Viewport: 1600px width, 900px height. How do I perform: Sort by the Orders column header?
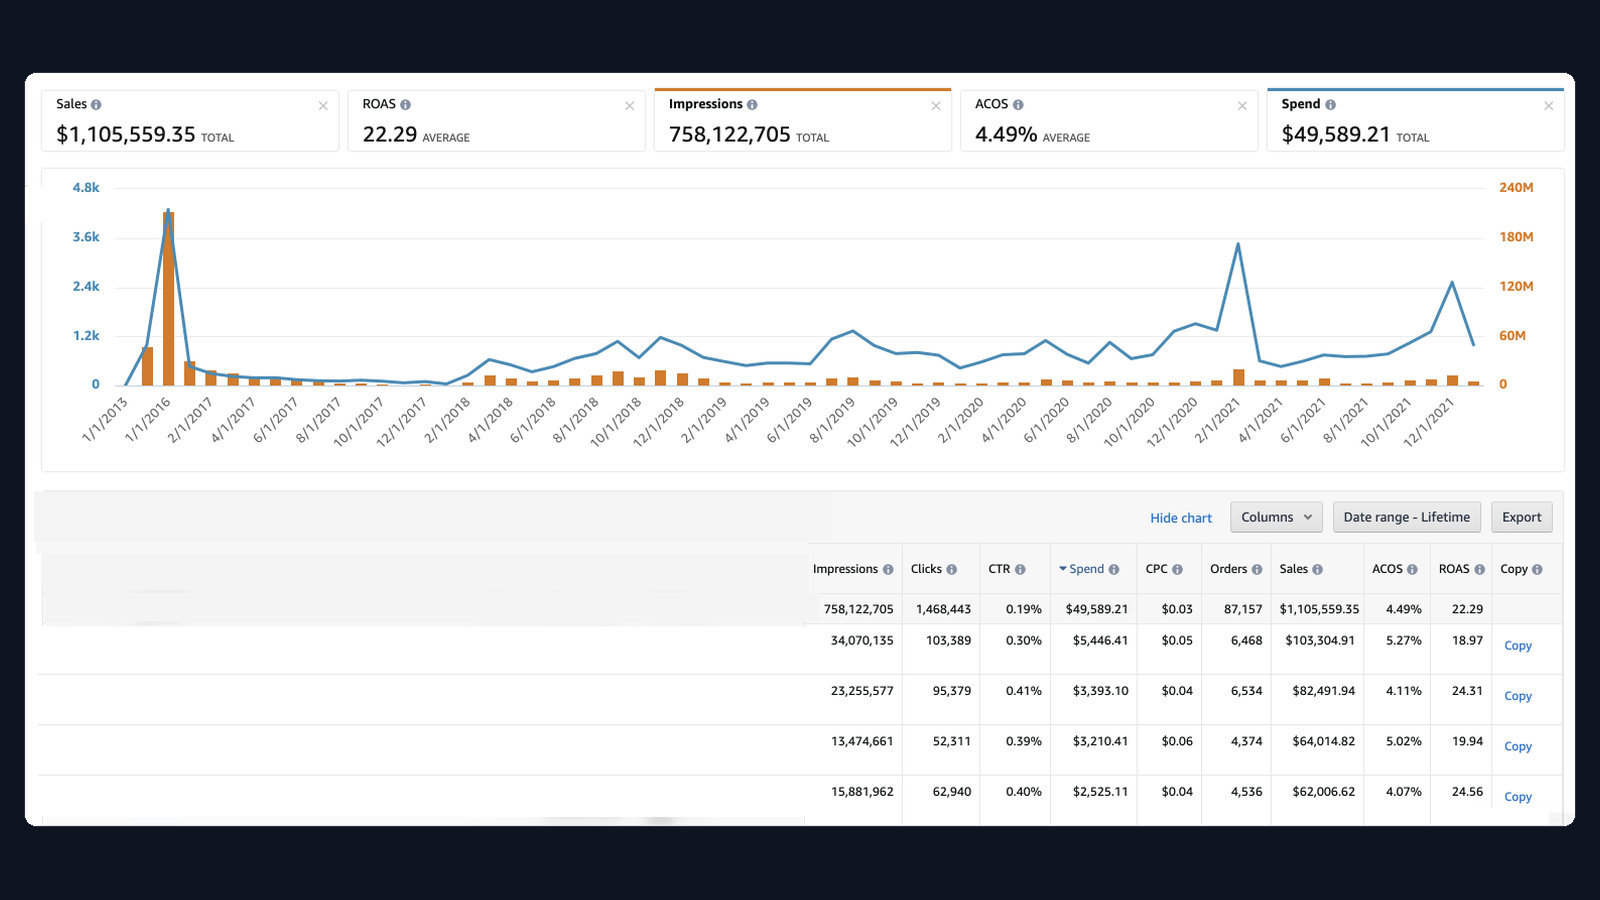point(1228,569)
